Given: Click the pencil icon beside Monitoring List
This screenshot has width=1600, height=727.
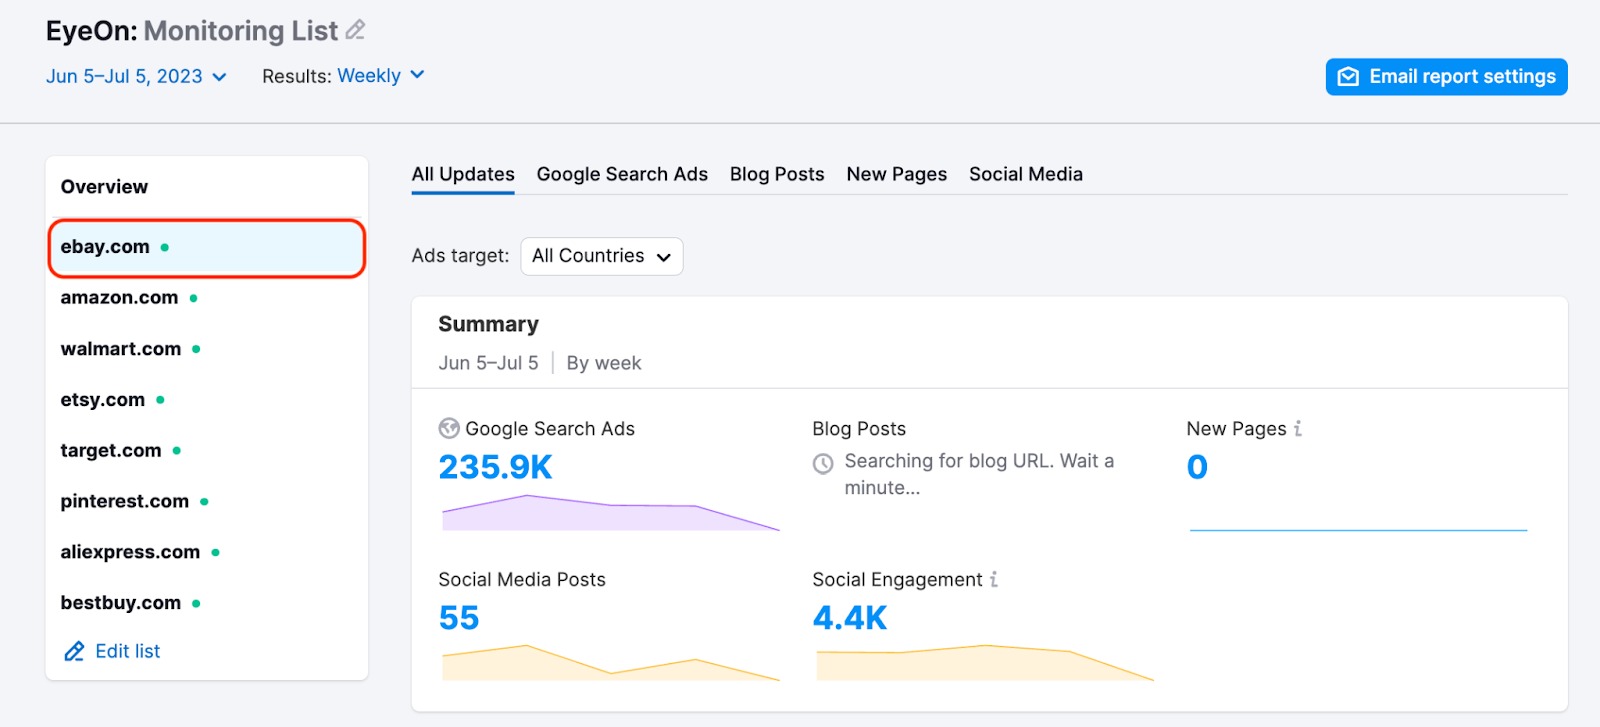Looking at the screenshot, I should pyautogui.click(x=355, y=31).
